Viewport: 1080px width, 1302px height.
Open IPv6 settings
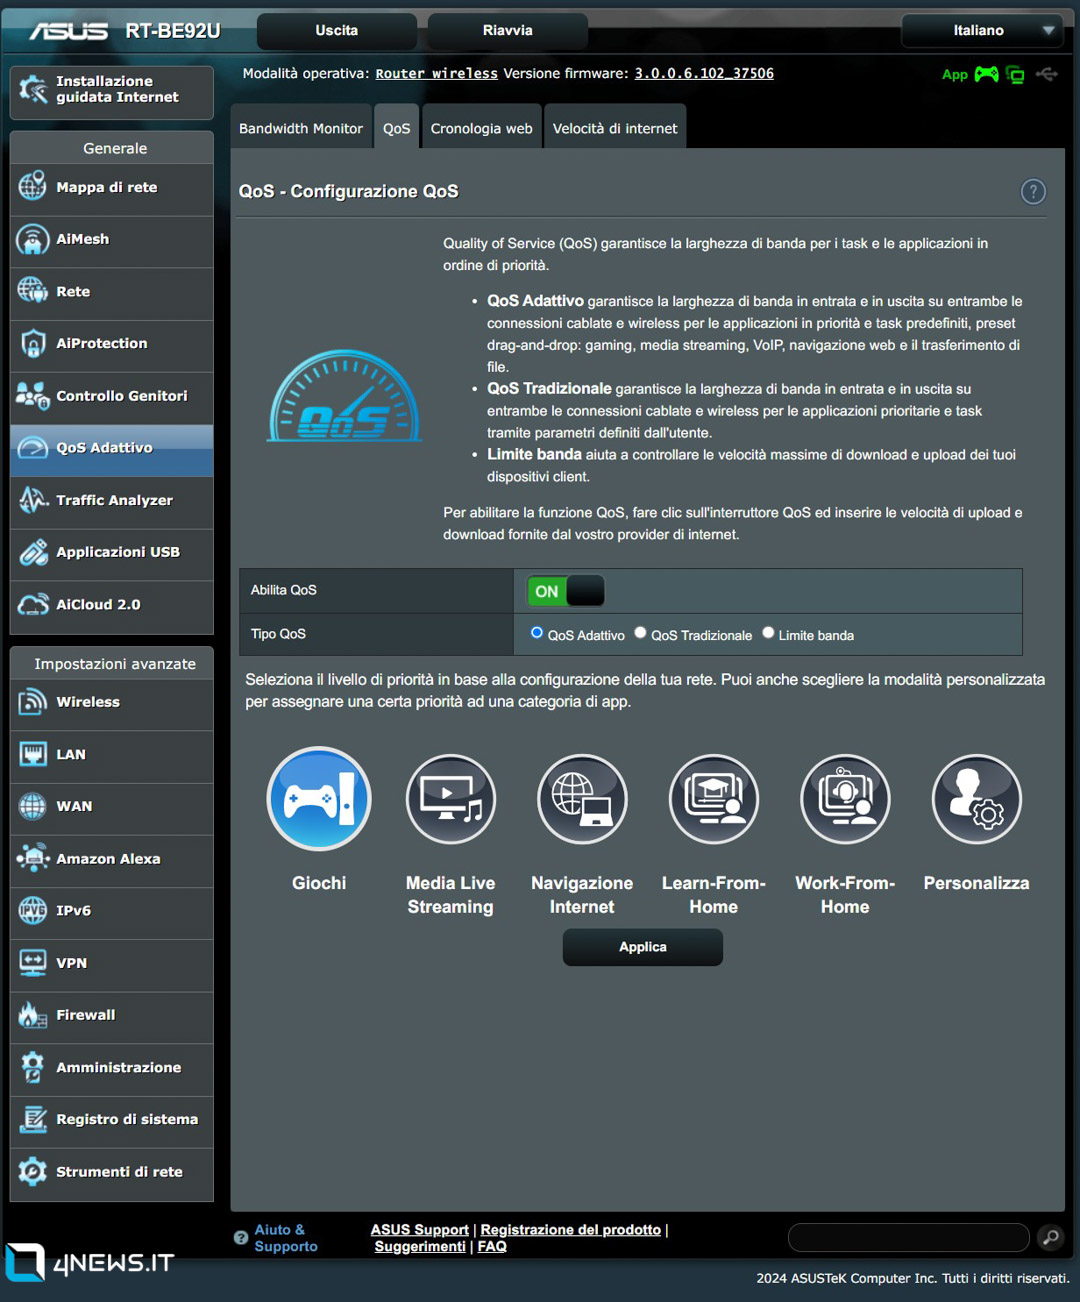click(x=111, y=911)
